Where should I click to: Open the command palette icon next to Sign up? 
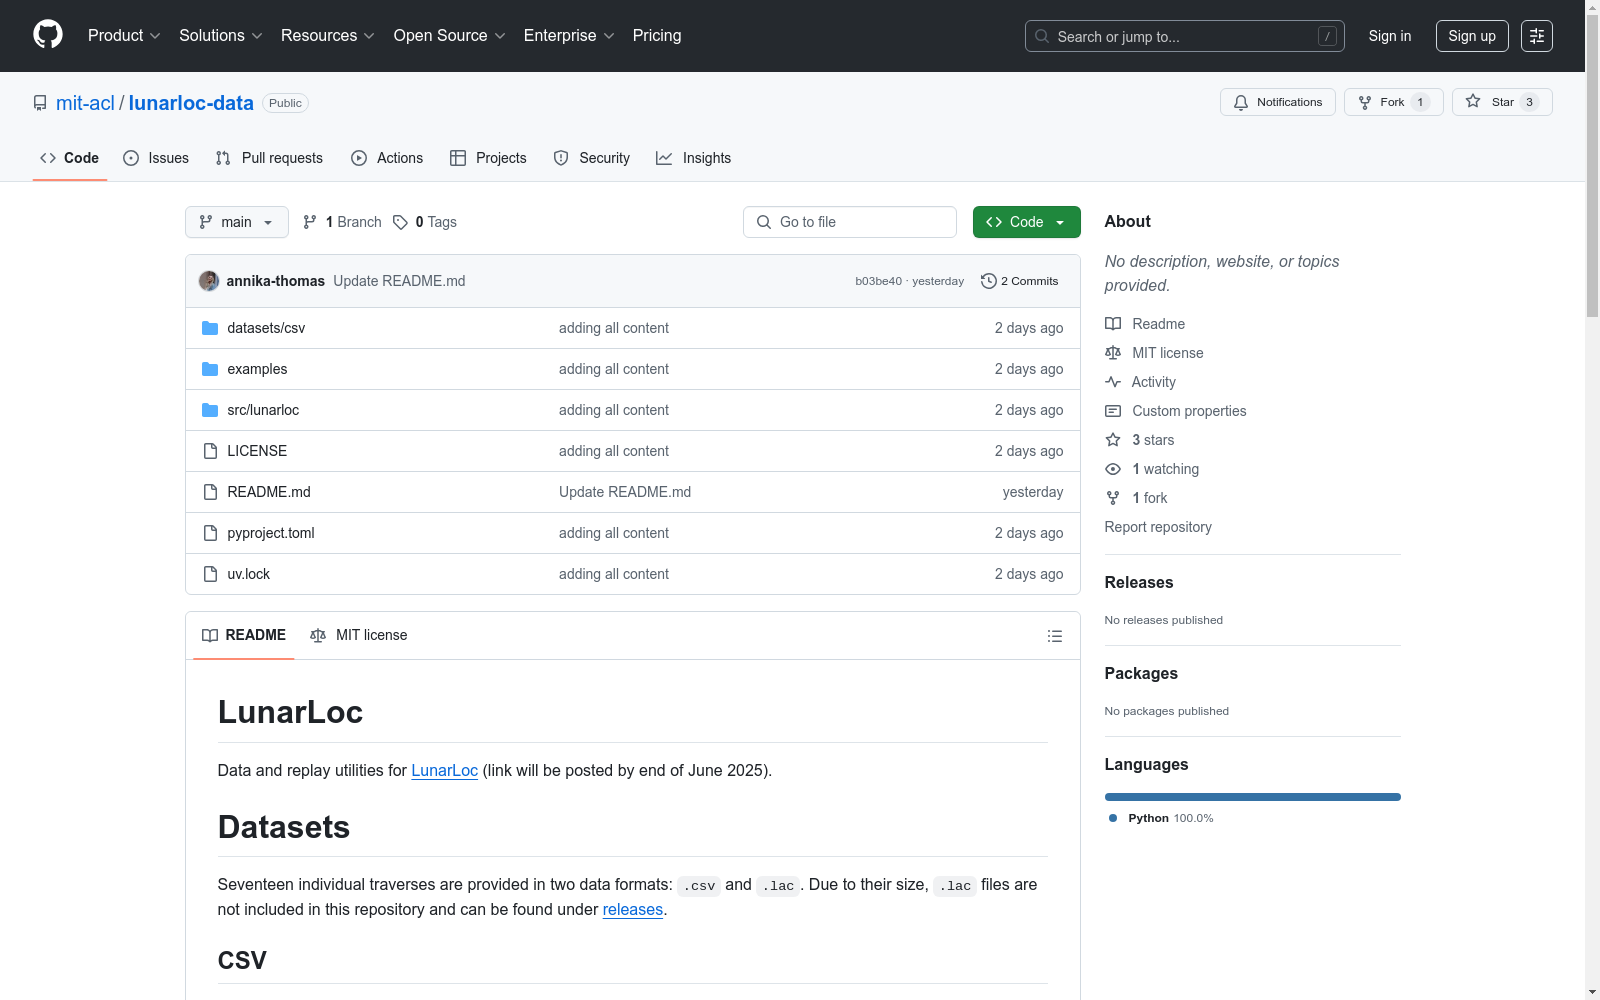tap(1537, 36)
